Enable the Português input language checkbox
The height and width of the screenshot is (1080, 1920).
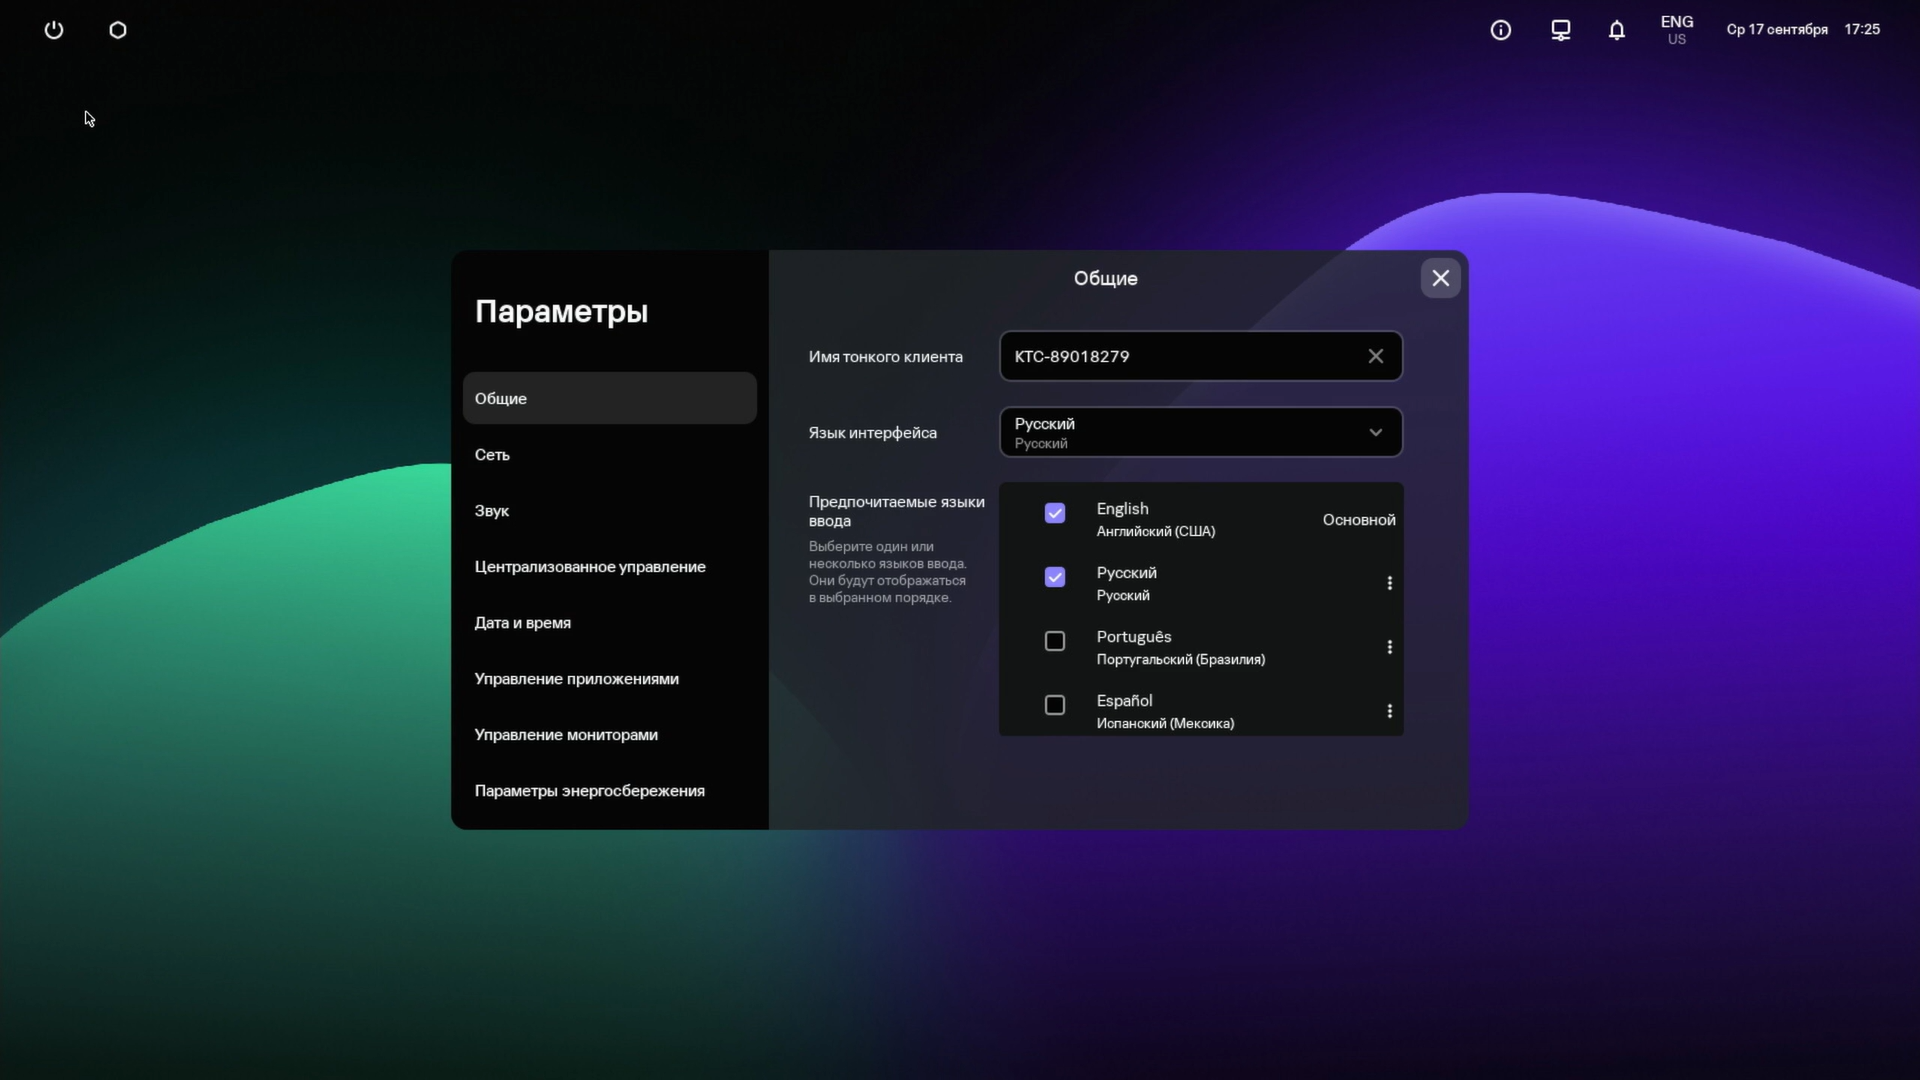[x=1054, y=641]
